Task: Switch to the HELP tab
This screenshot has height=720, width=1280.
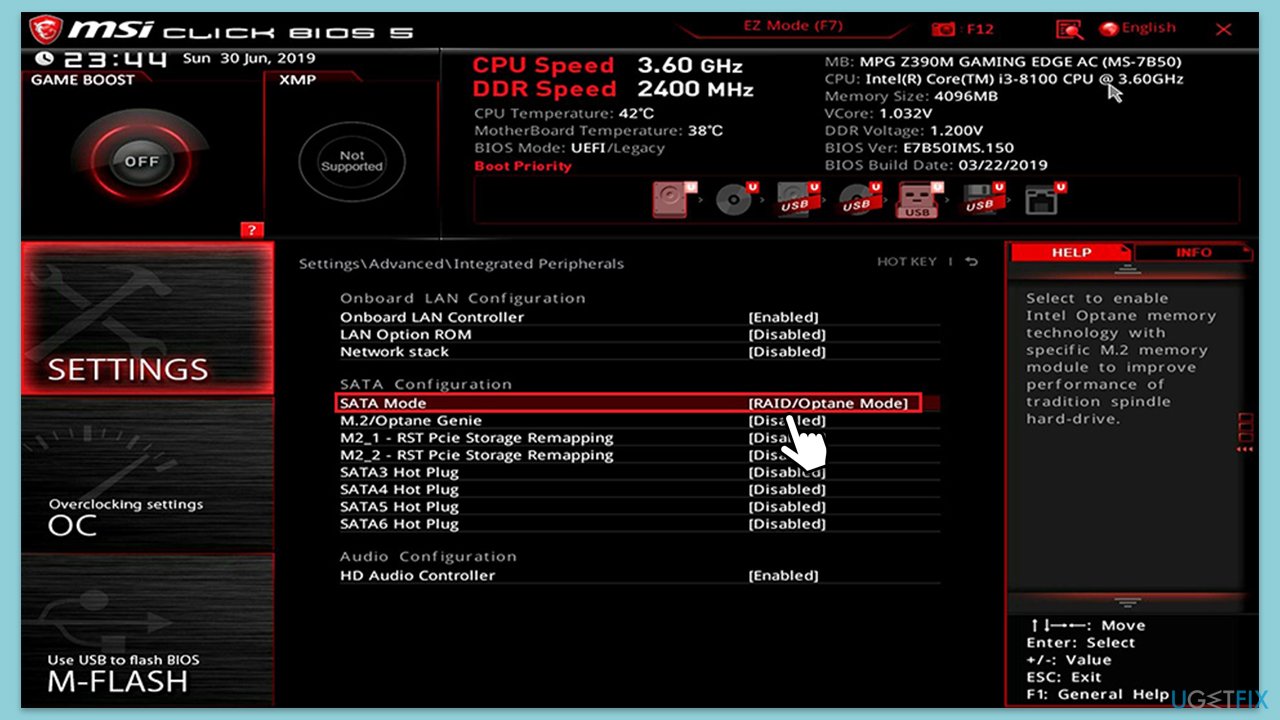Action: pos(1071,253)
